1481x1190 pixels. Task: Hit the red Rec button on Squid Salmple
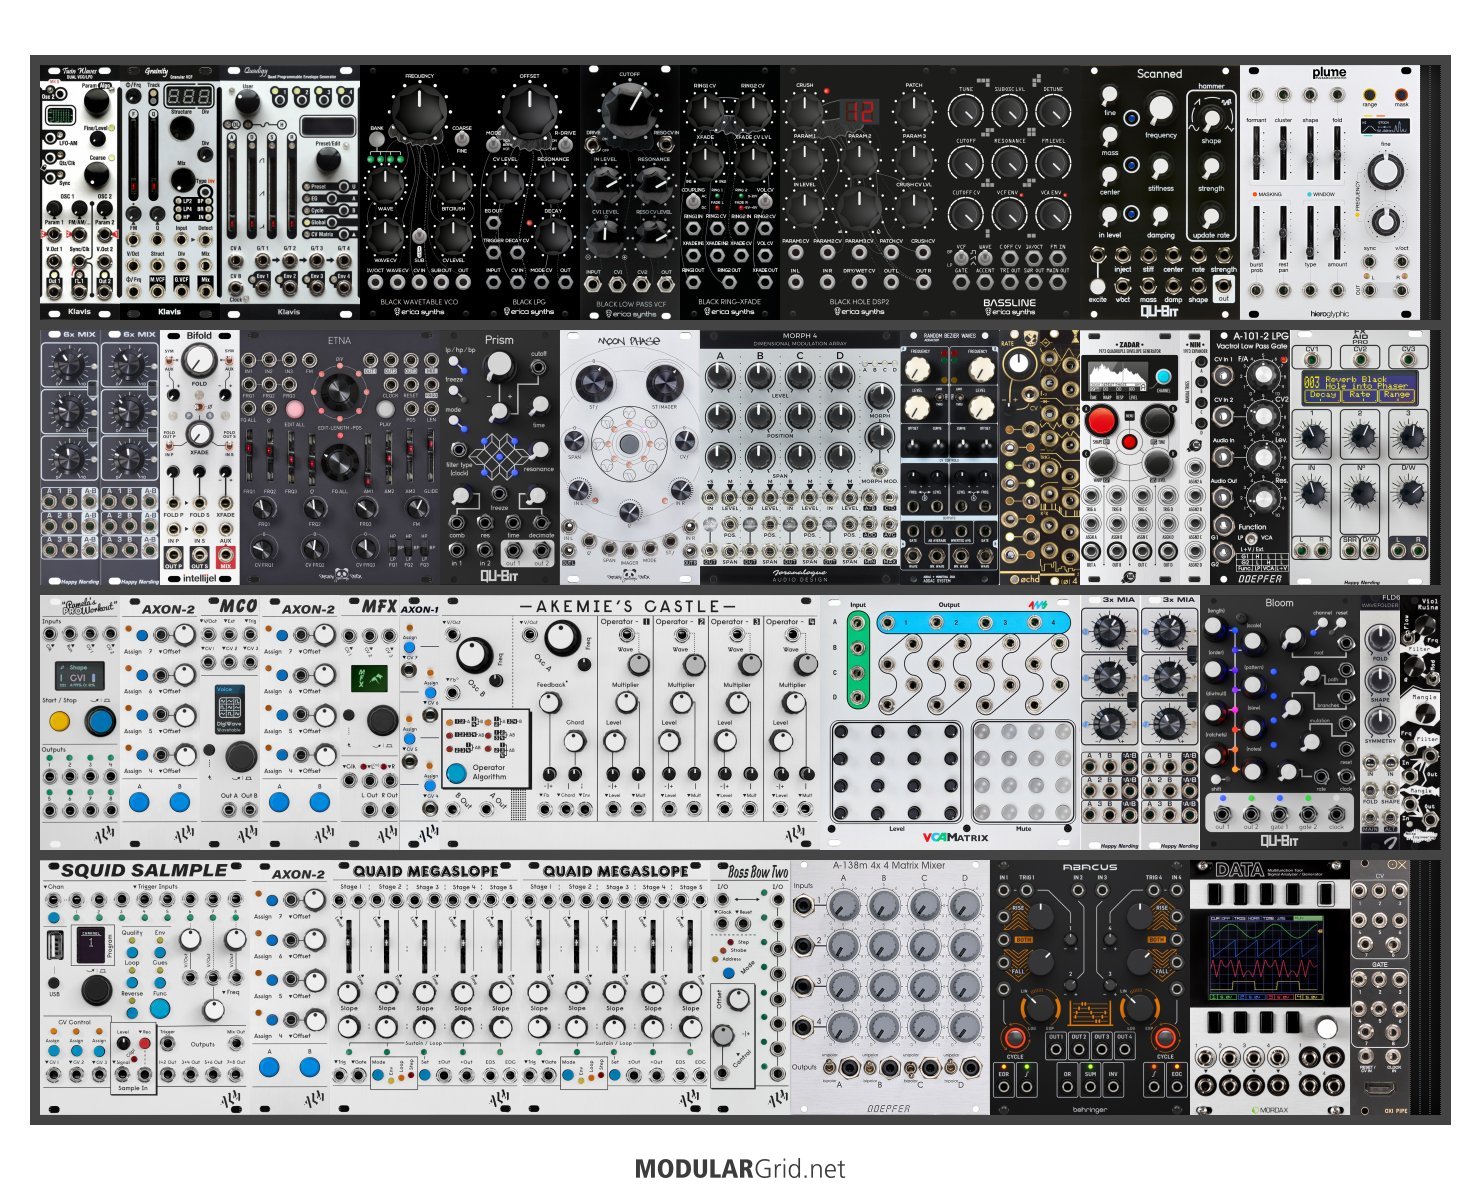[145, 1043]
